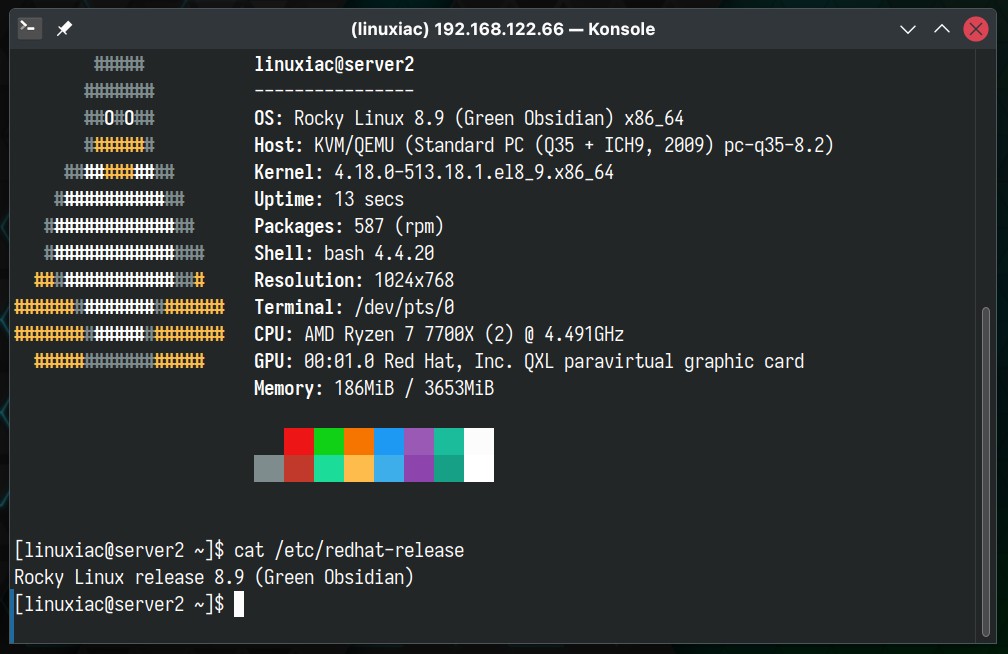Click the terminal cursor at last prompt
This screenshot has width=1008, height=654.
[x=238, y=604]
